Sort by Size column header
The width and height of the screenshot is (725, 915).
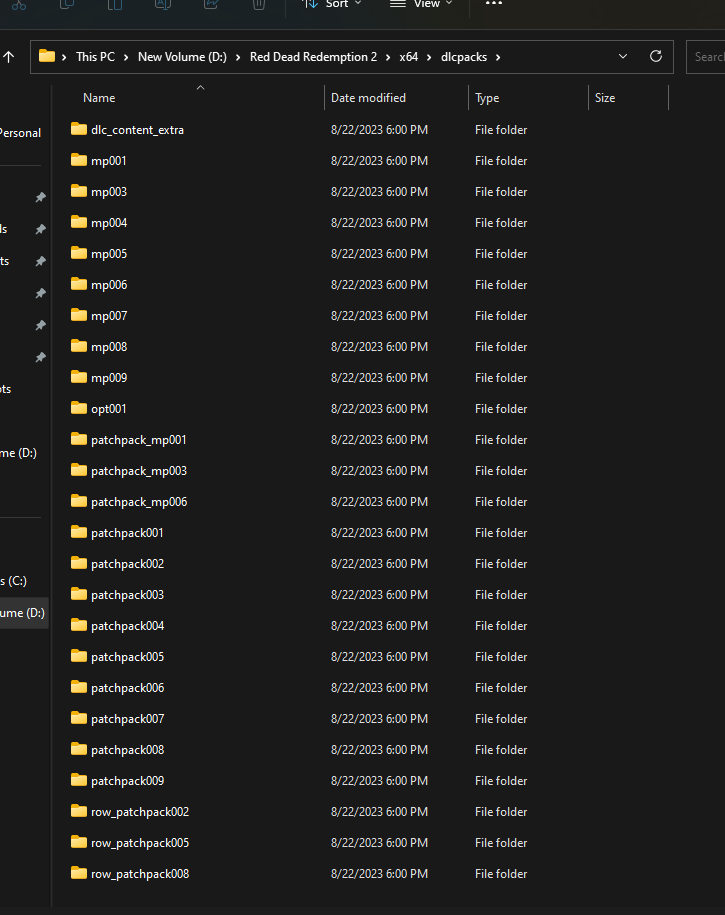point(605,97)
